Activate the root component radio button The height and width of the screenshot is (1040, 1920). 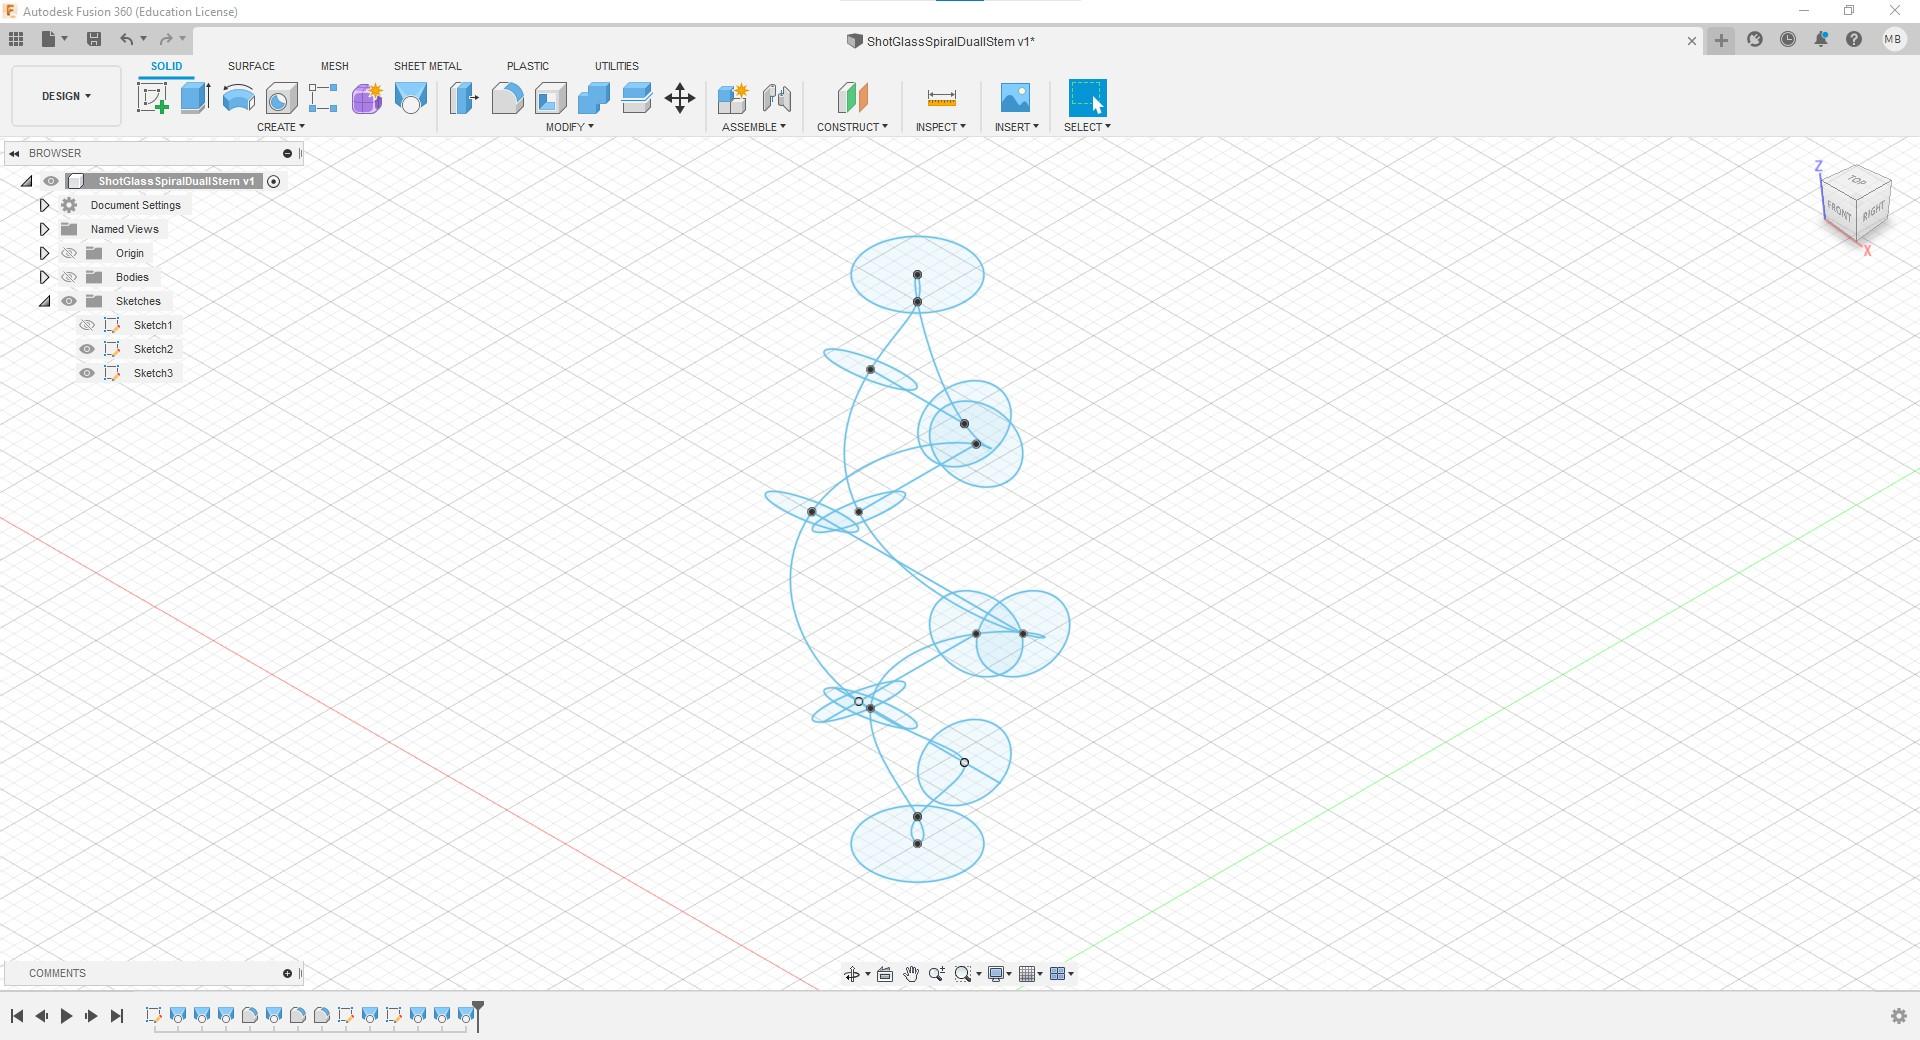pyautogui.click(x=273, y=181)
